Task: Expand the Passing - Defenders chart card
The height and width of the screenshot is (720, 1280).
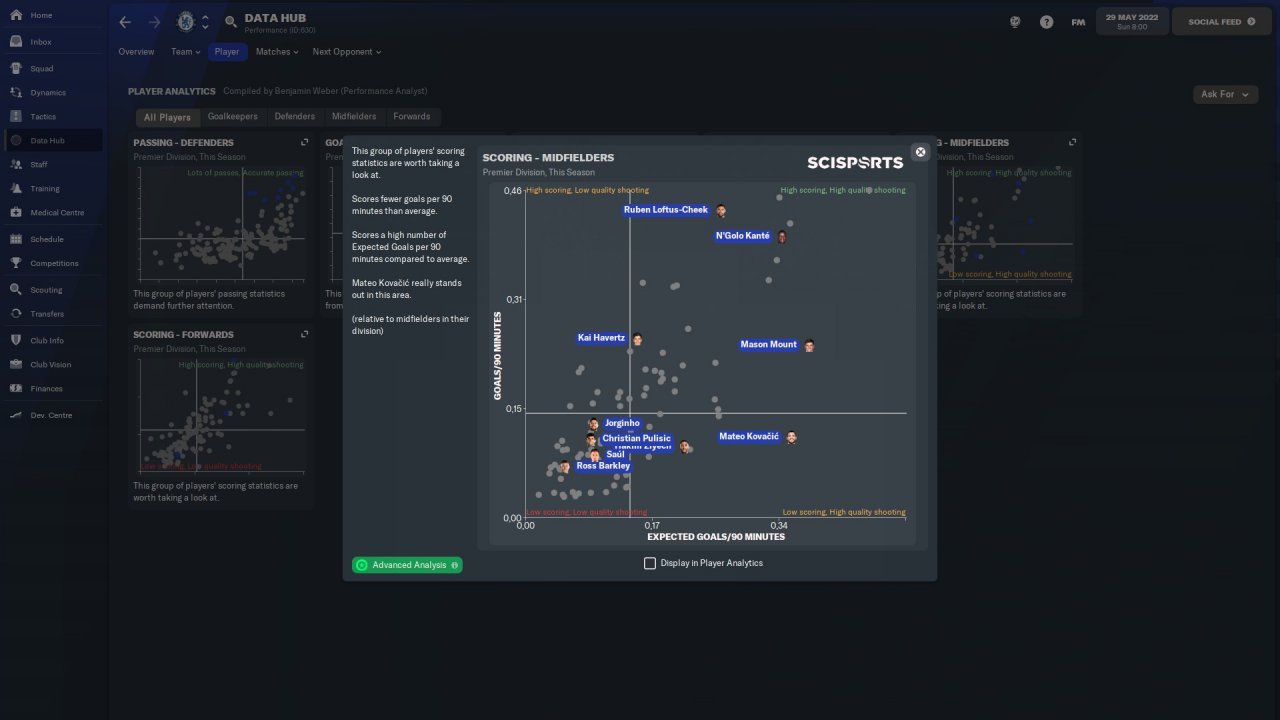Action: (x=305, y=143)
